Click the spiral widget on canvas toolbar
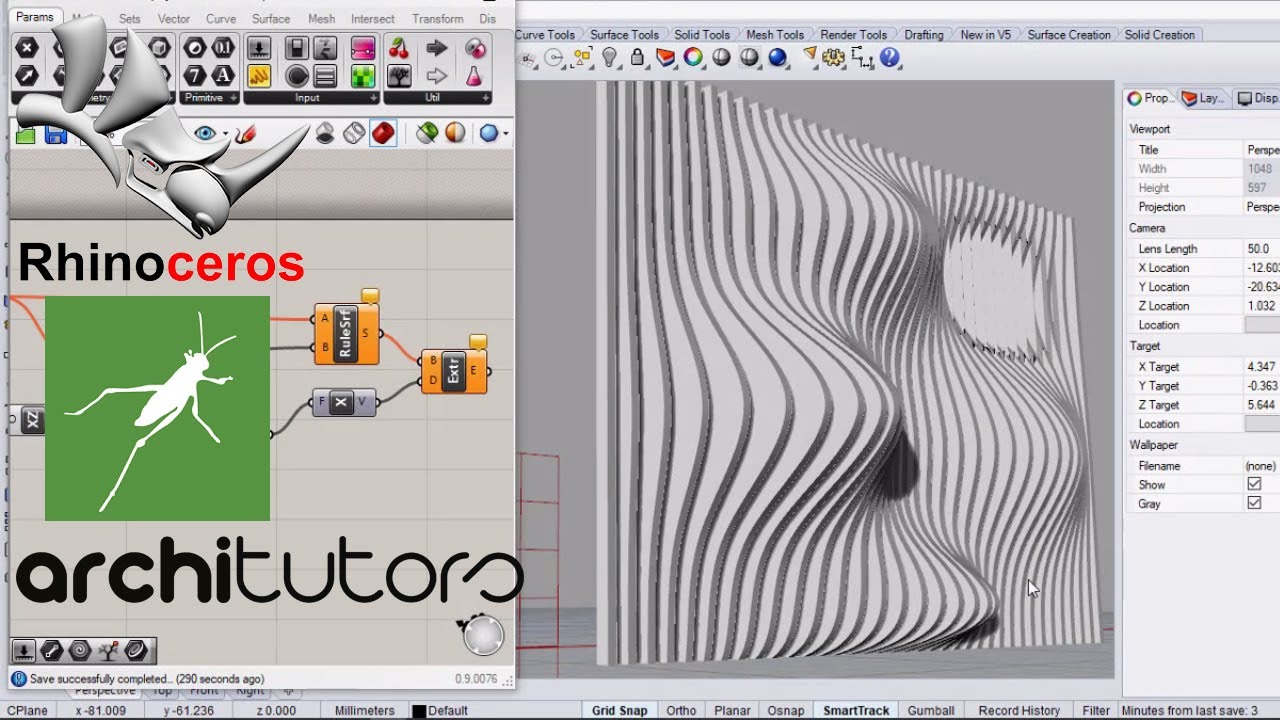1280x720 pixels. tap(80, 651)
